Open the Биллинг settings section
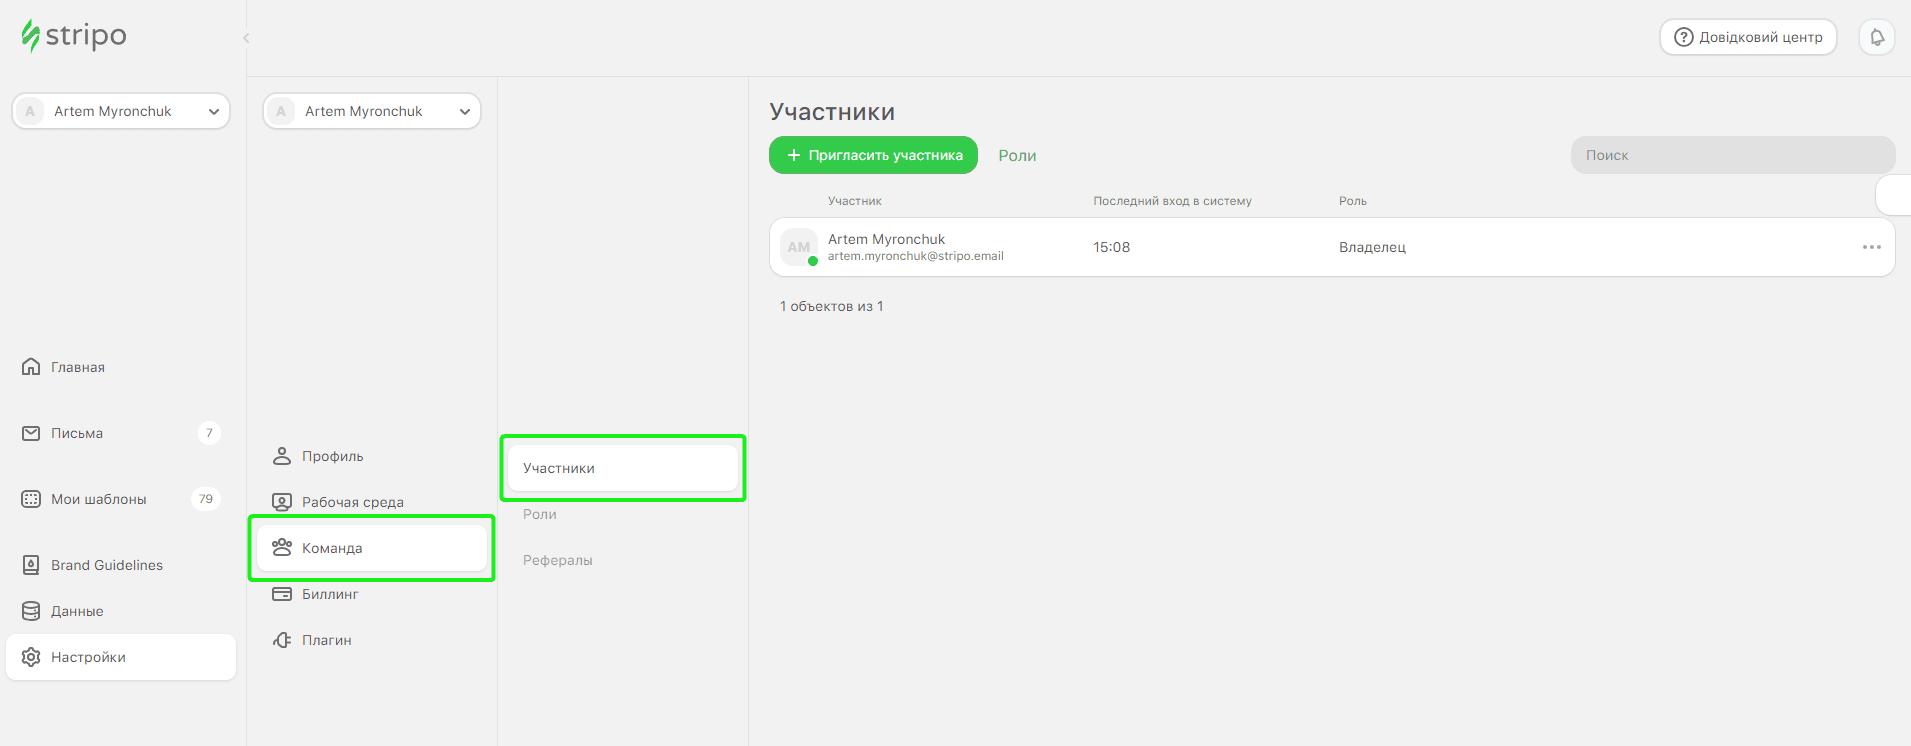Screen dimensions: 1911x746 pyautogui.click(x=330, y=594)
